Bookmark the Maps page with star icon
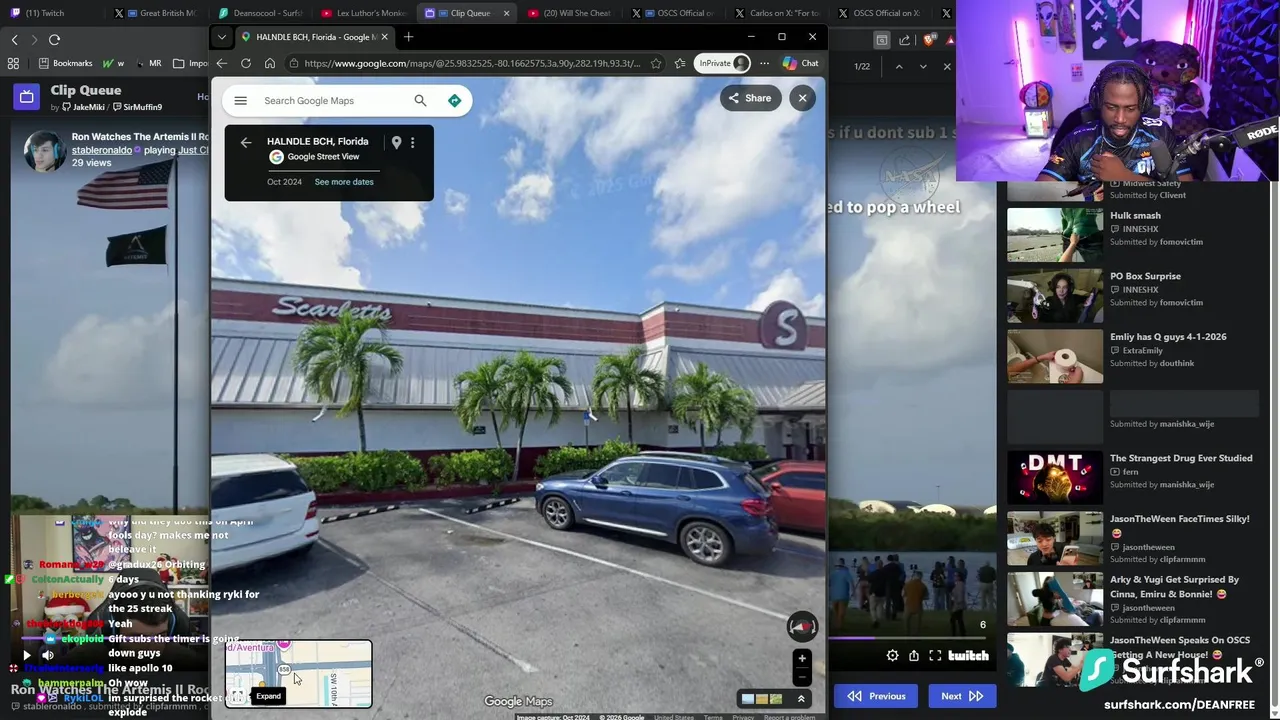Viewport: 1280px width, 720px height. pos(656,63)
